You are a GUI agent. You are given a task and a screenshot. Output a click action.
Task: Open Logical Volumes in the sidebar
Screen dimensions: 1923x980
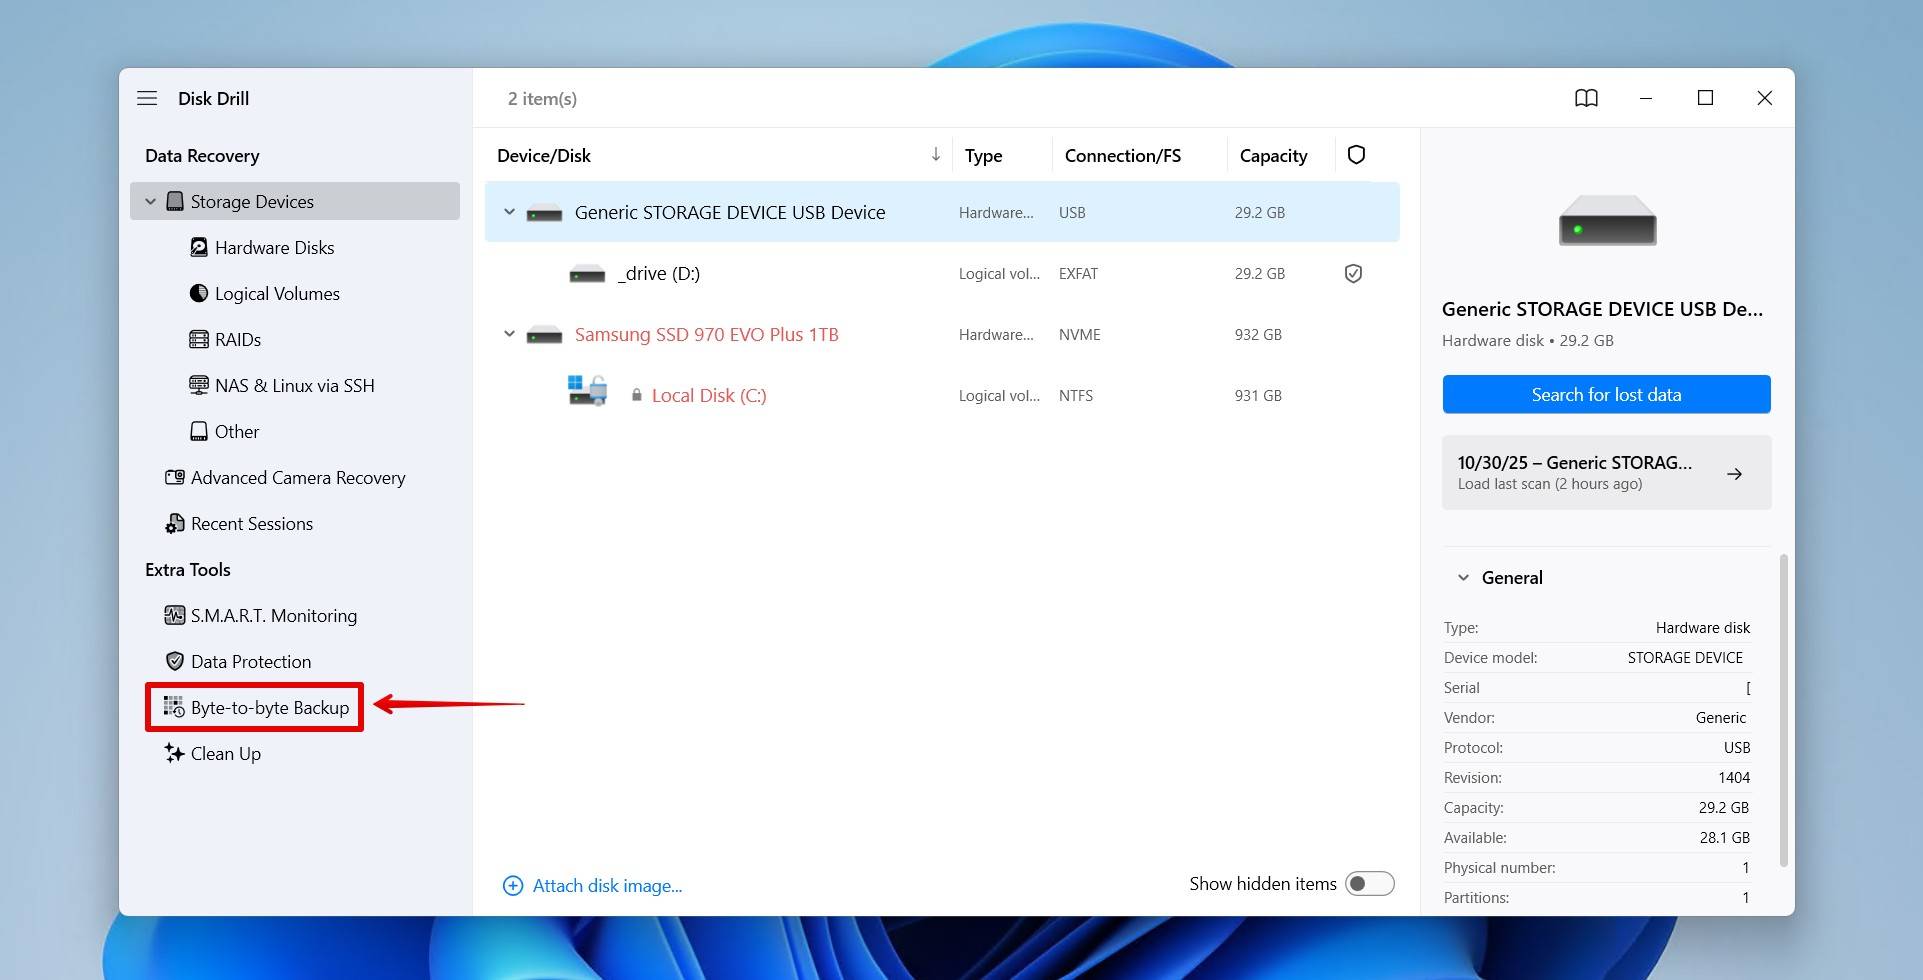(277, 293)
